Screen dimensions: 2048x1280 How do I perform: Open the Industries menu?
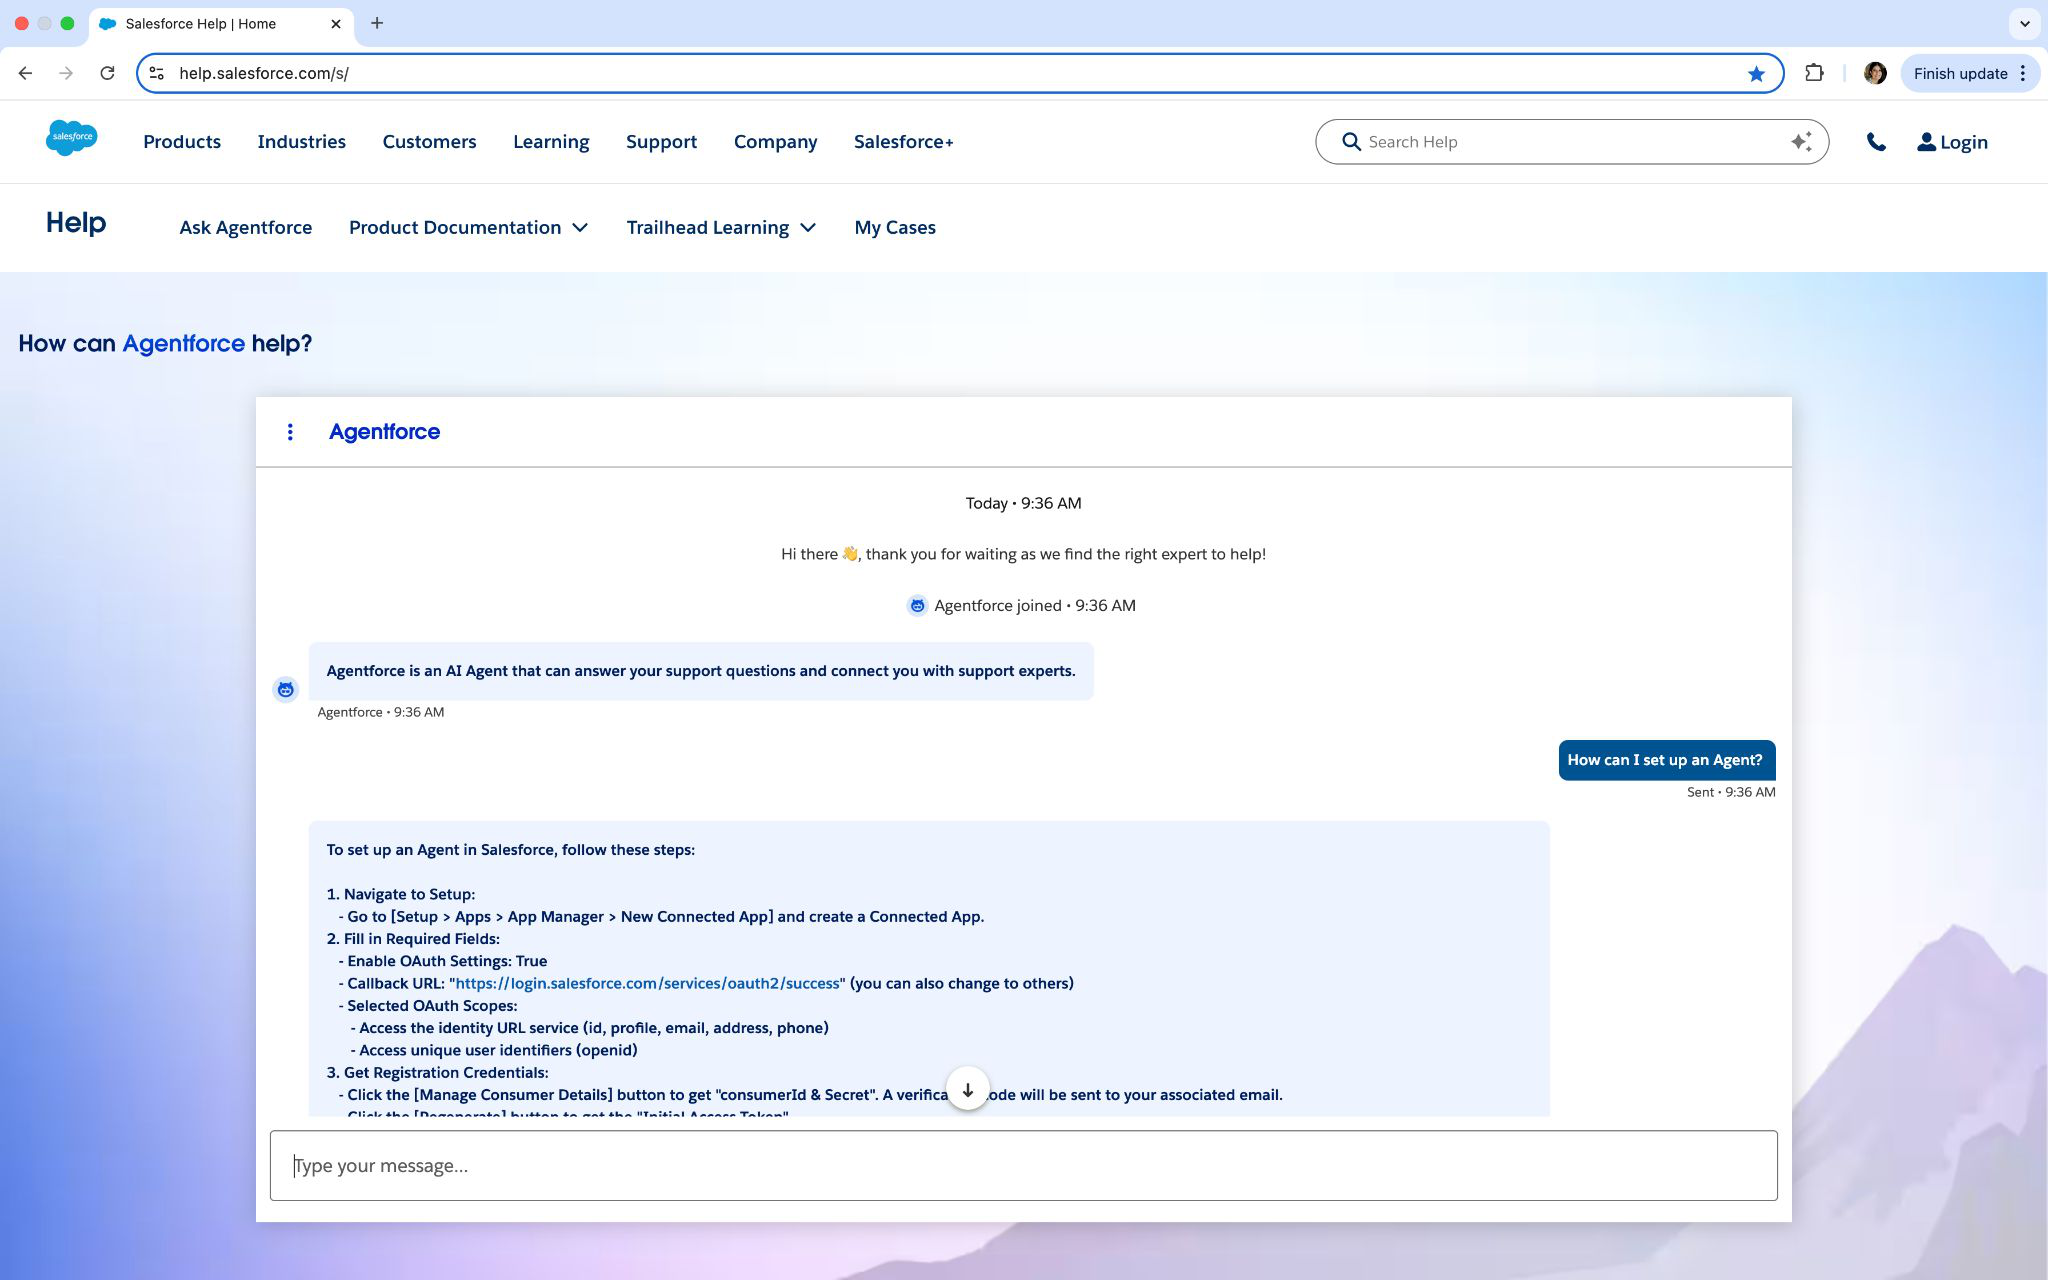click(x=301, y=142)
